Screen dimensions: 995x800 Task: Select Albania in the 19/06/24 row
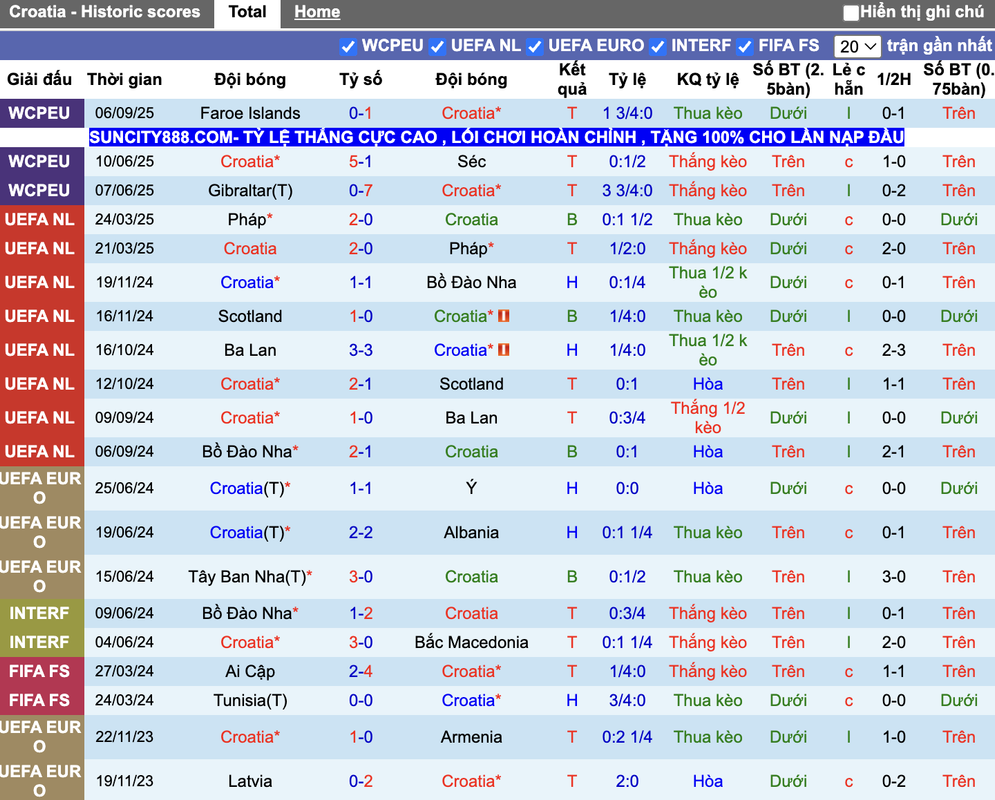(471, 532)
